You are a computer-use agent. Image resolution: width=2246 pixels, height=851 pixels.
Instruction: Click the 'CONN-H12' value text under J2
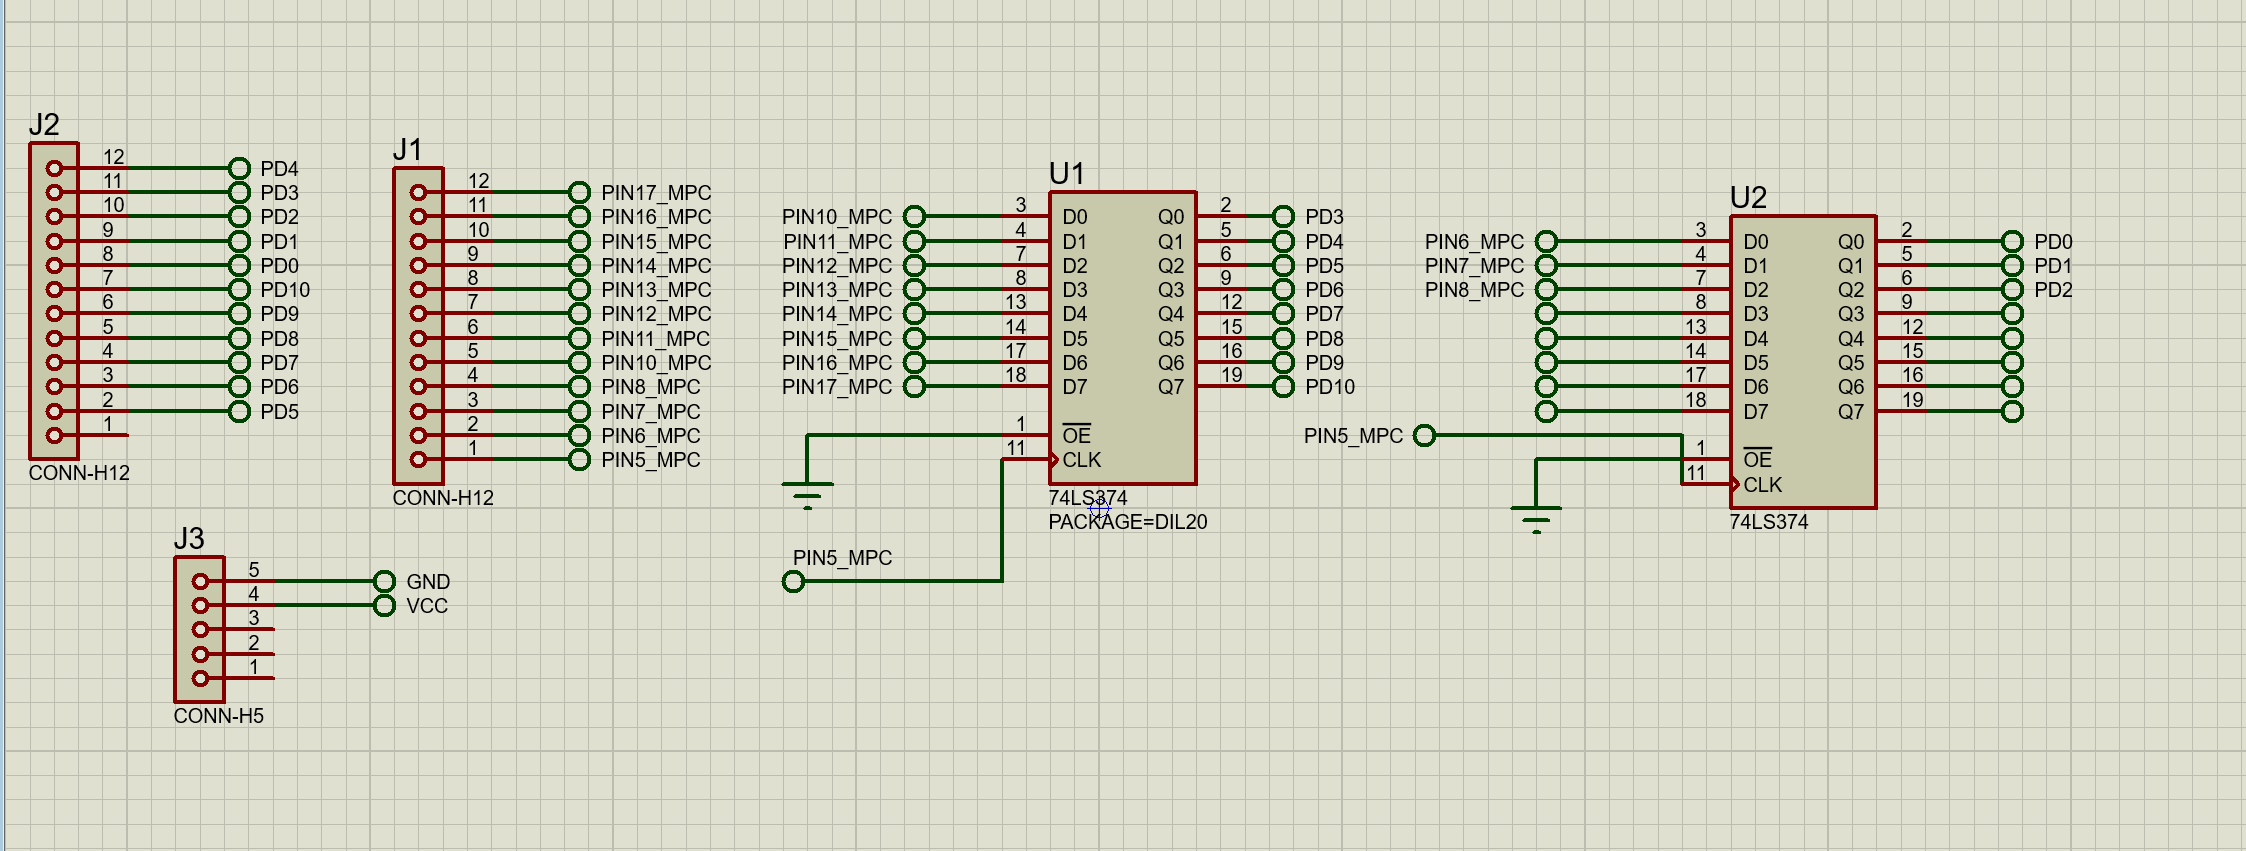point(79,473)
